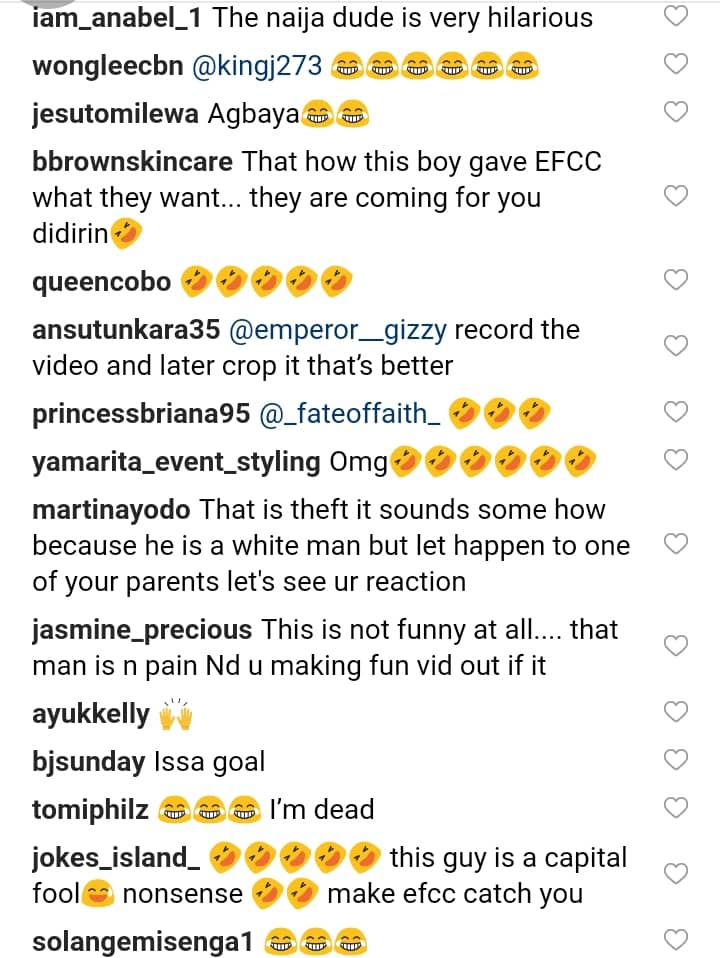Open the @kingj273 mention
720x958 pixels.
tap(256, 66)
